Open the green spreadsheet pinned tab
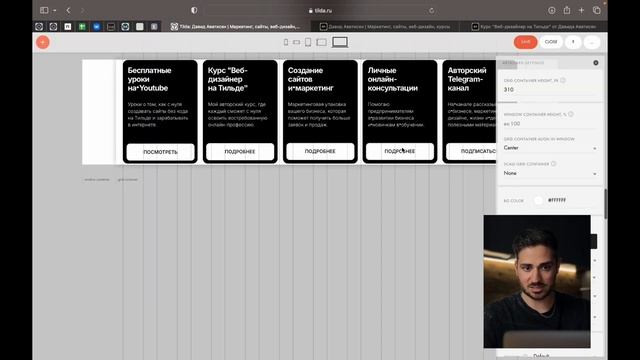Image resolution: width=640 pixels, height=360 pixels. pyautogui.click(x=82, y=27)
